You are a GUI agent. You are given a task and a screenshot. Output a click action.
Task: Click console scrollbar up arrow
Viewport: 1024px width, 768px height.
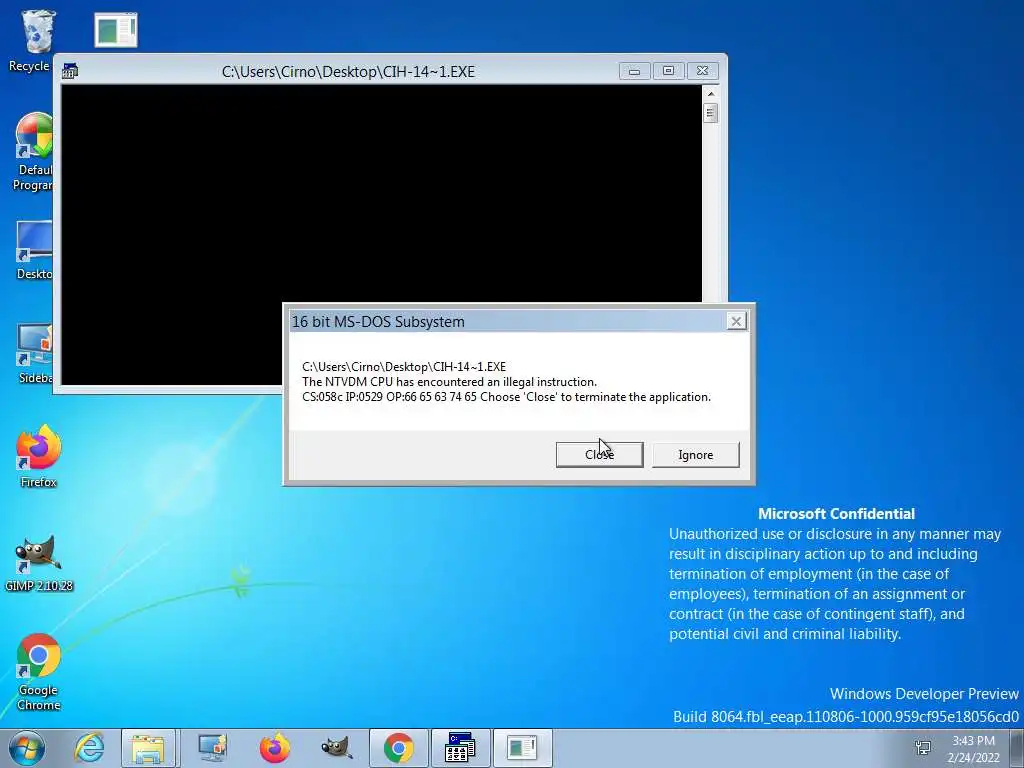711,94
